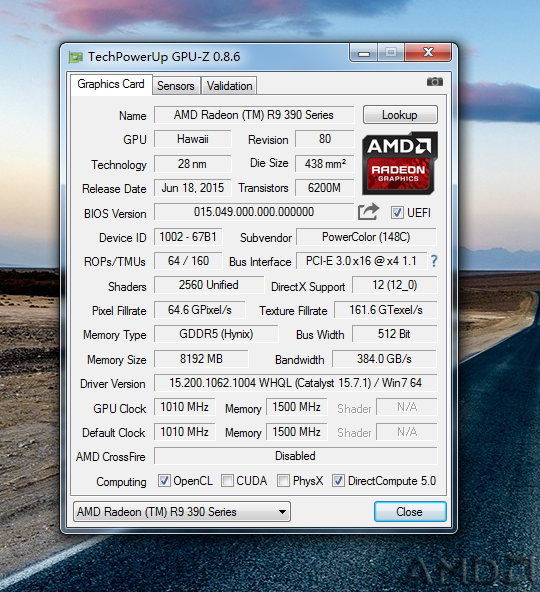Click the camera screenshot icon
Screen dimensions: 540x592
click(x=435, y=81)
